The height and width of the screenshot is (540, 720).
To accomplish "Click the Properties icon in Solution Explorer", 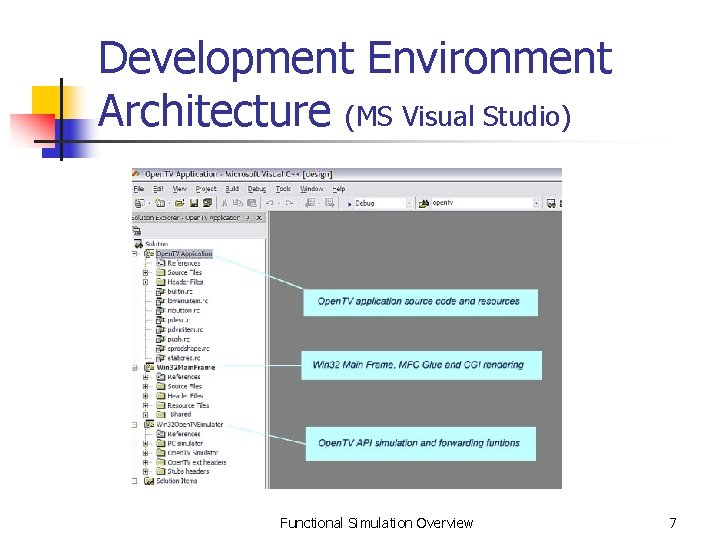I will [137, 231].
